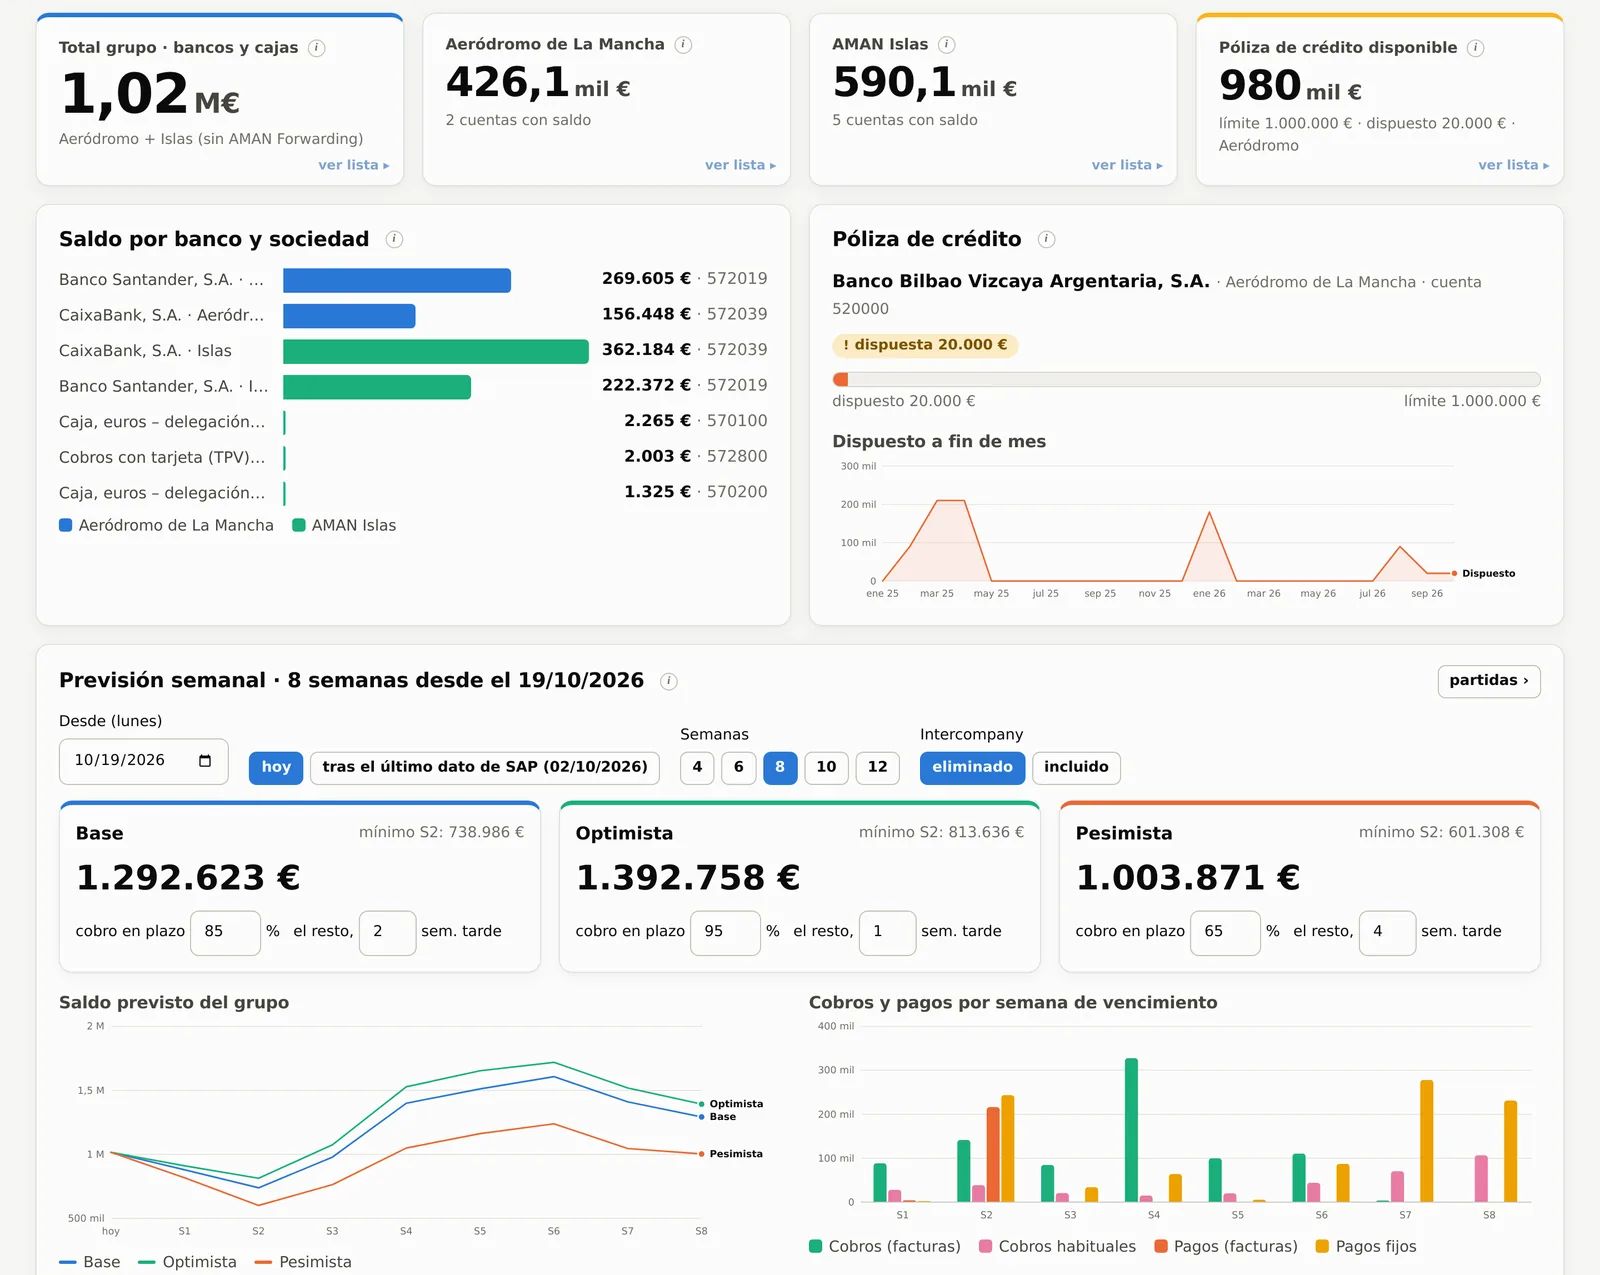Edit Base el resto semanas field
This screenshot has width=1600, height=1275.
(387, 932)
